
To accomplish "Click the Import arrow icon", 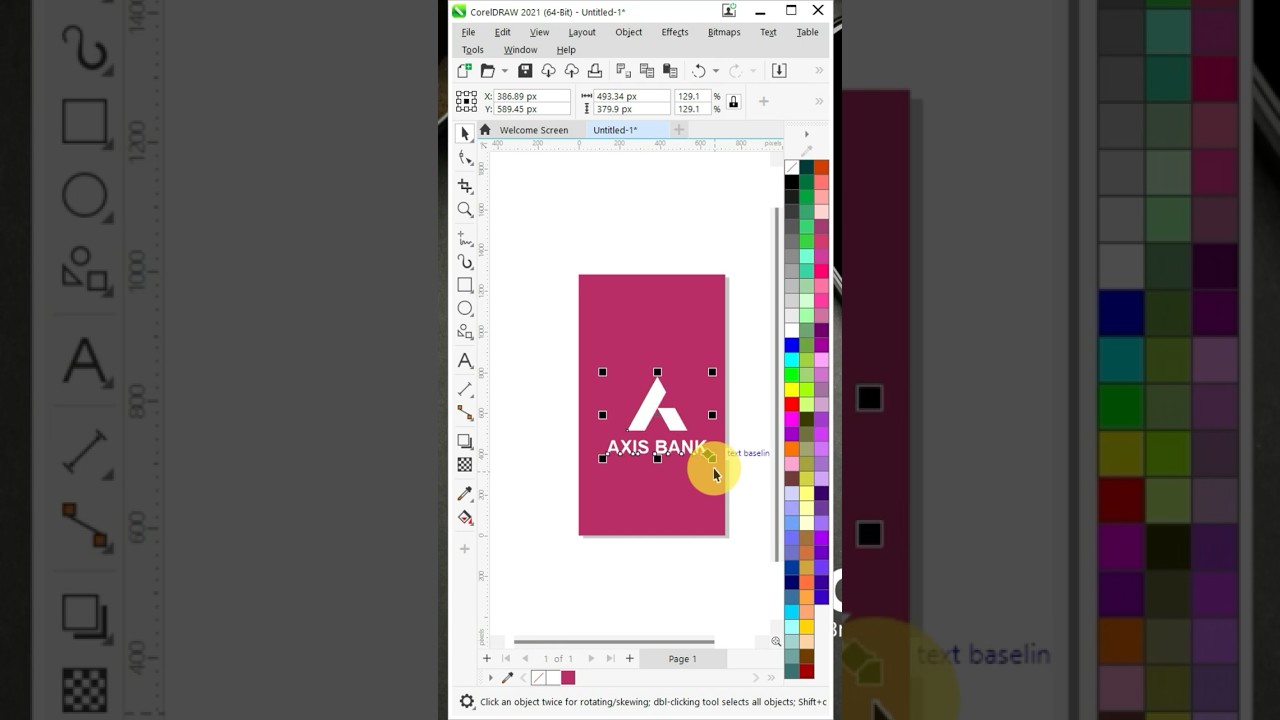I will click(779, 71).
